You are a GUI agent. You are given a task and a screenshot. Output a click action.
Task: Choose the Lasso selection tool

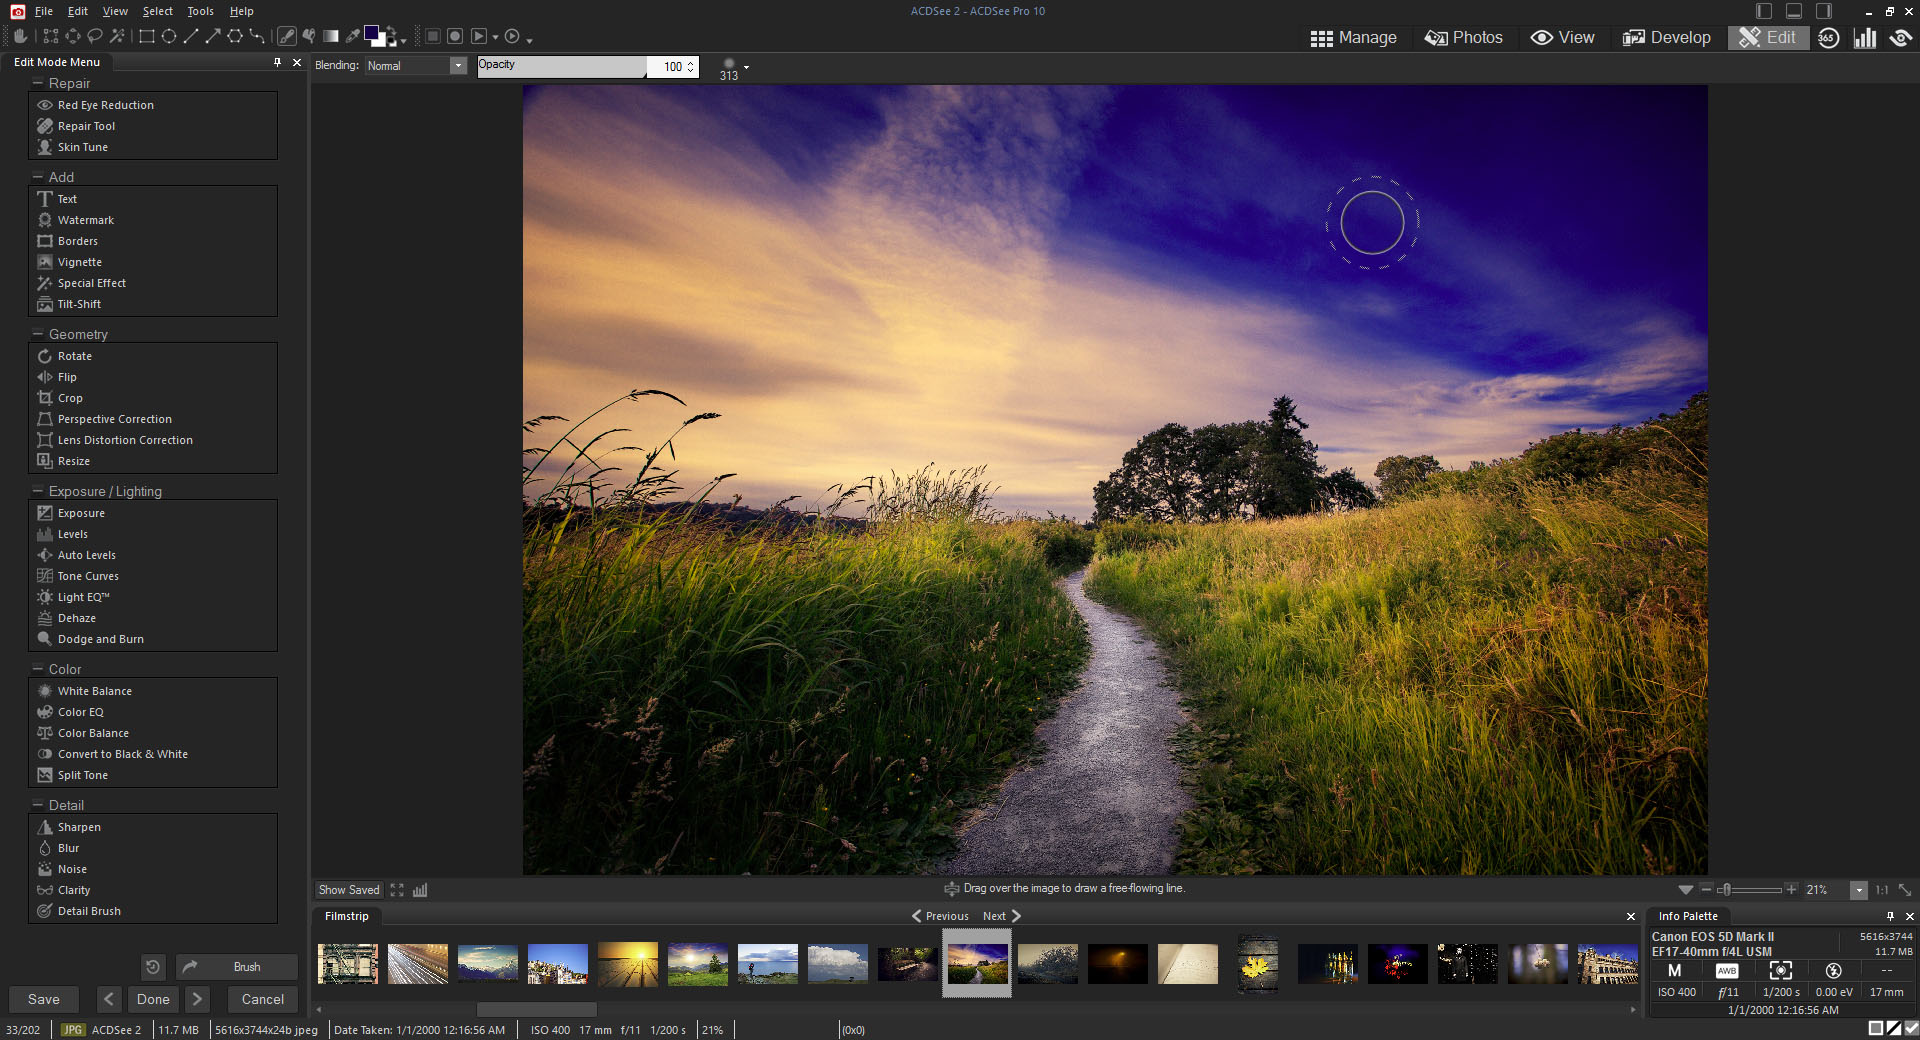[x=95, y=36]
